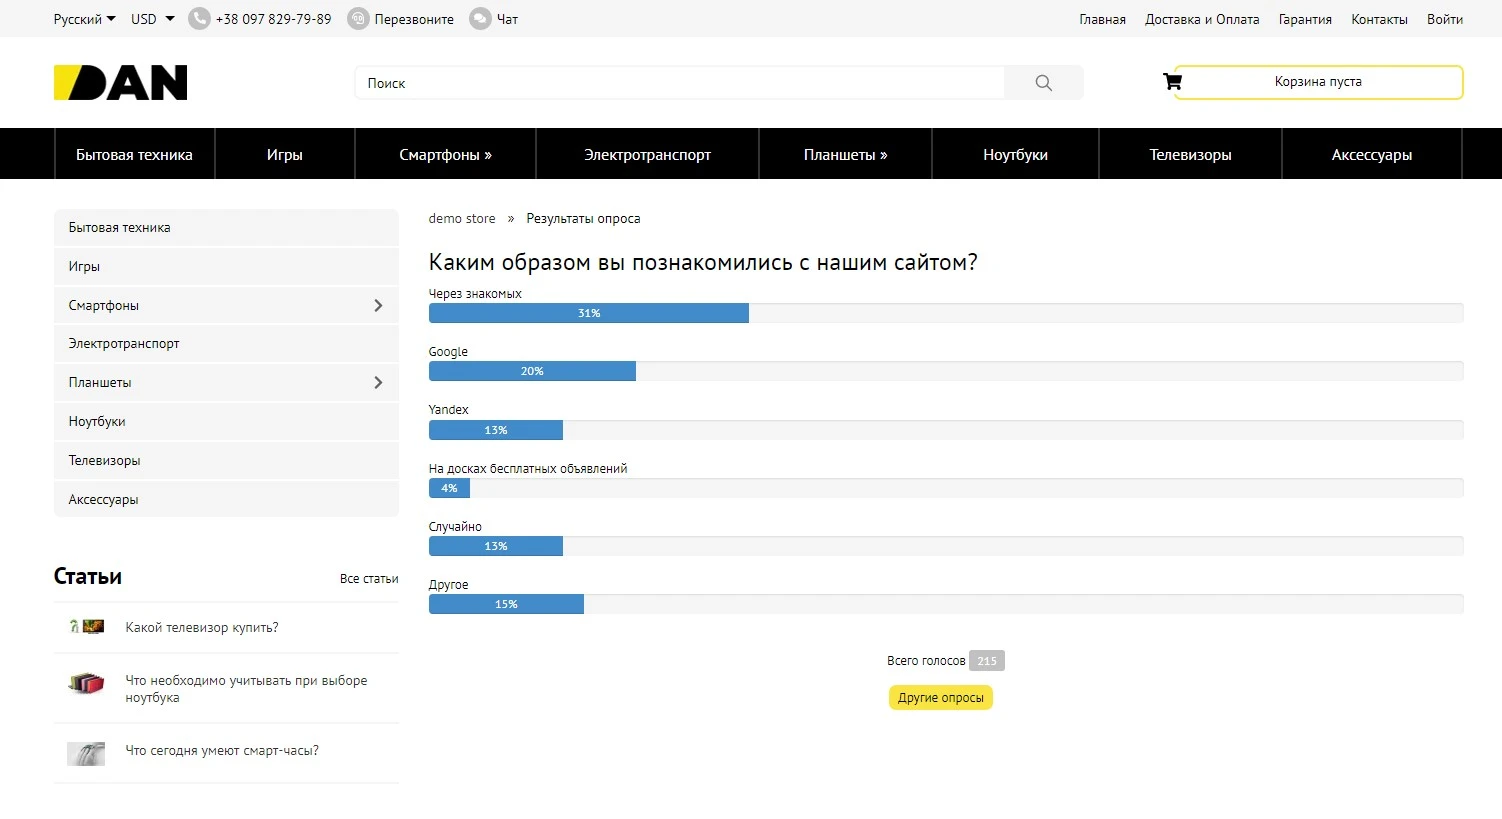Click the DAN store logo
Viewport: 1502px width, 819px height.
coord(120,83)
